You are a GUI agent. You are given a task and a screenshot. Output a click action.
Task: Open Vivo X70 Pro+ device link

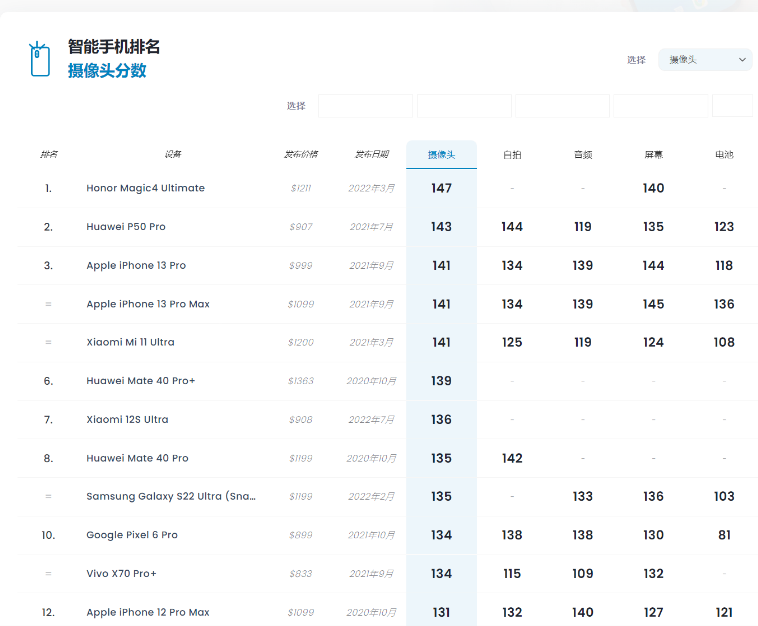click(x=121, y=574)
